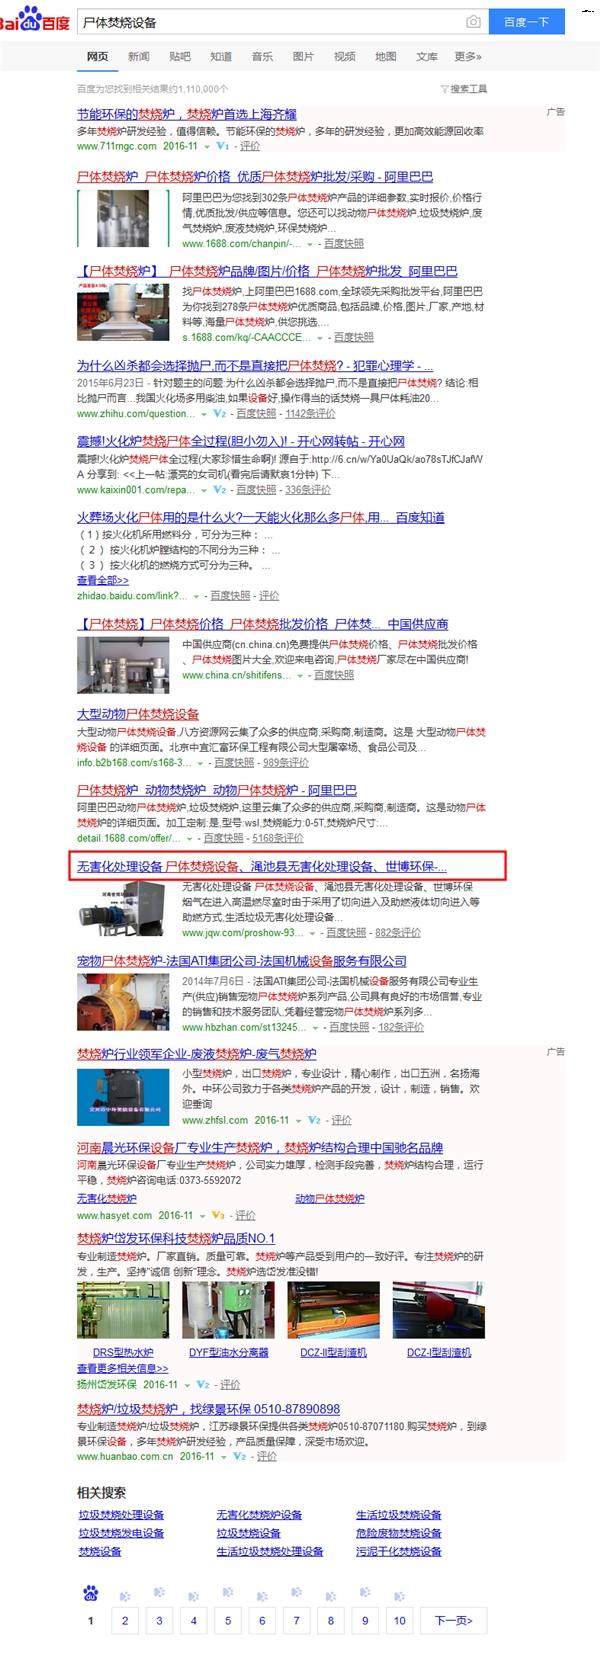
Task: Click the V2 badge beside www.kaixin001.com result
Action: coord(220,490)
